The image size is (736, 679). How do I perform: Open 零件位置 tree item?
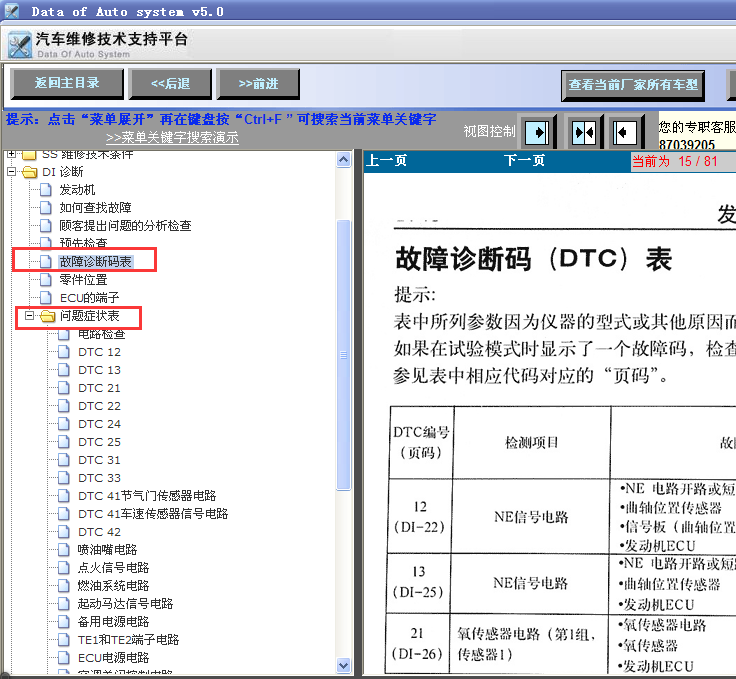(x=84, y=280)
